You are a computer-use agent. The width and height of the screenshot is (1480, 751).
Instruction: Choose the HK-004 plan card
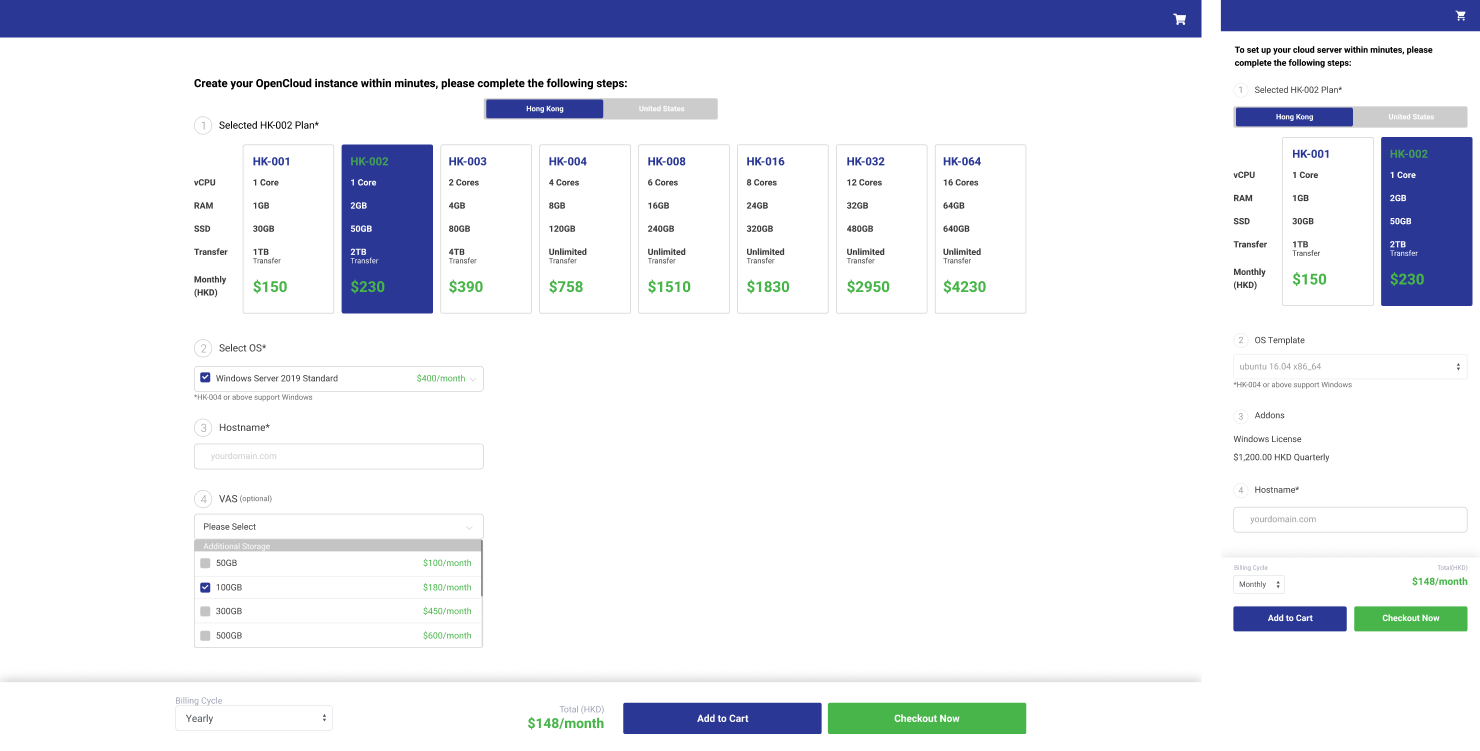(585, 229)
